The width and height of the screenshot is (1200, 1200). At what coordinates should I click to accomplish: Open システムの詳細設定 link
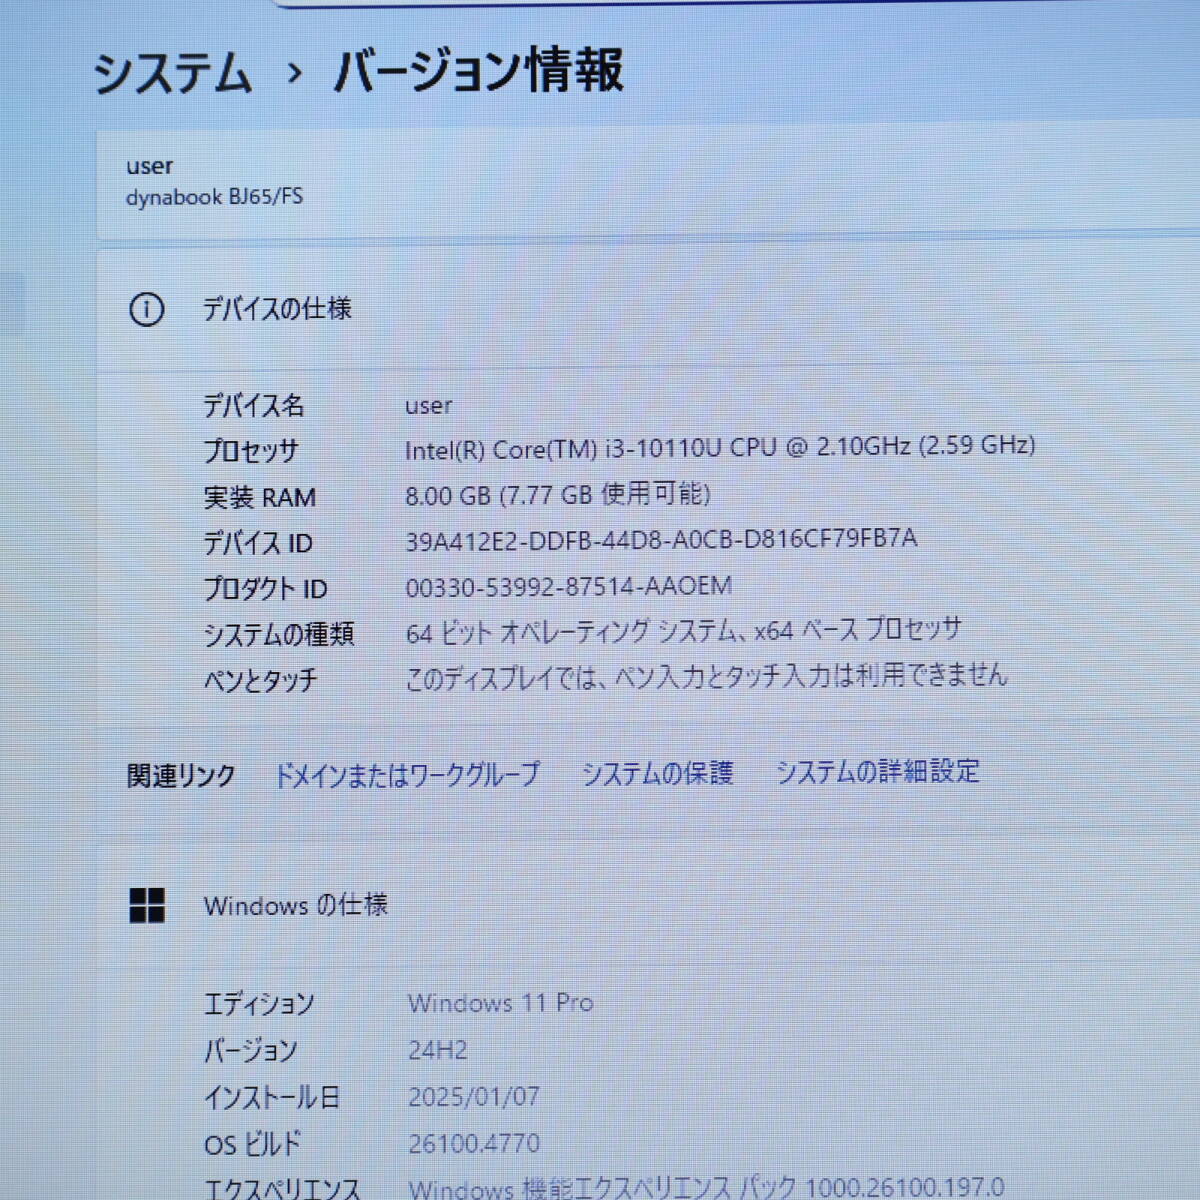878,771
